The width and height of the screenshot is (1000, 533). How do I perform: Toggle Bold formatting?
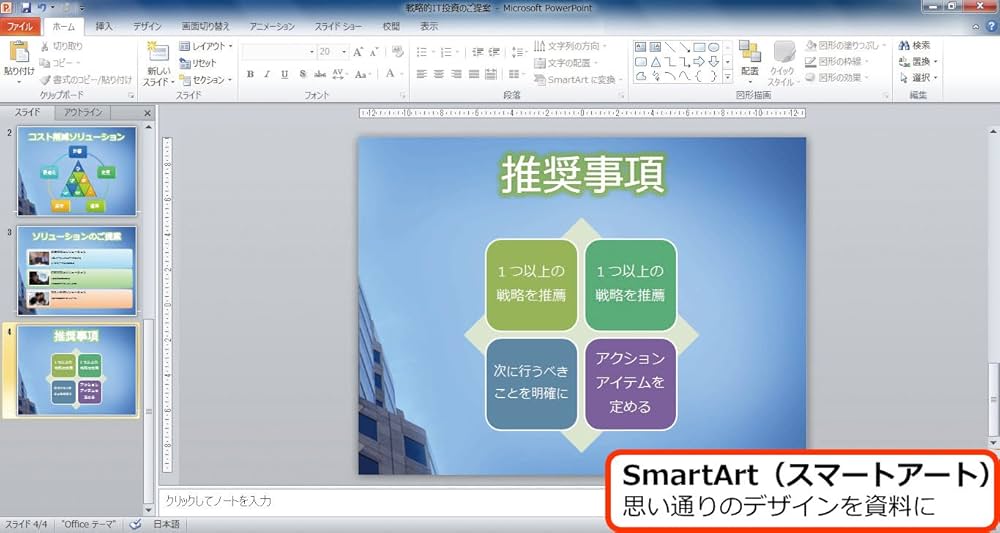point(251,74)
